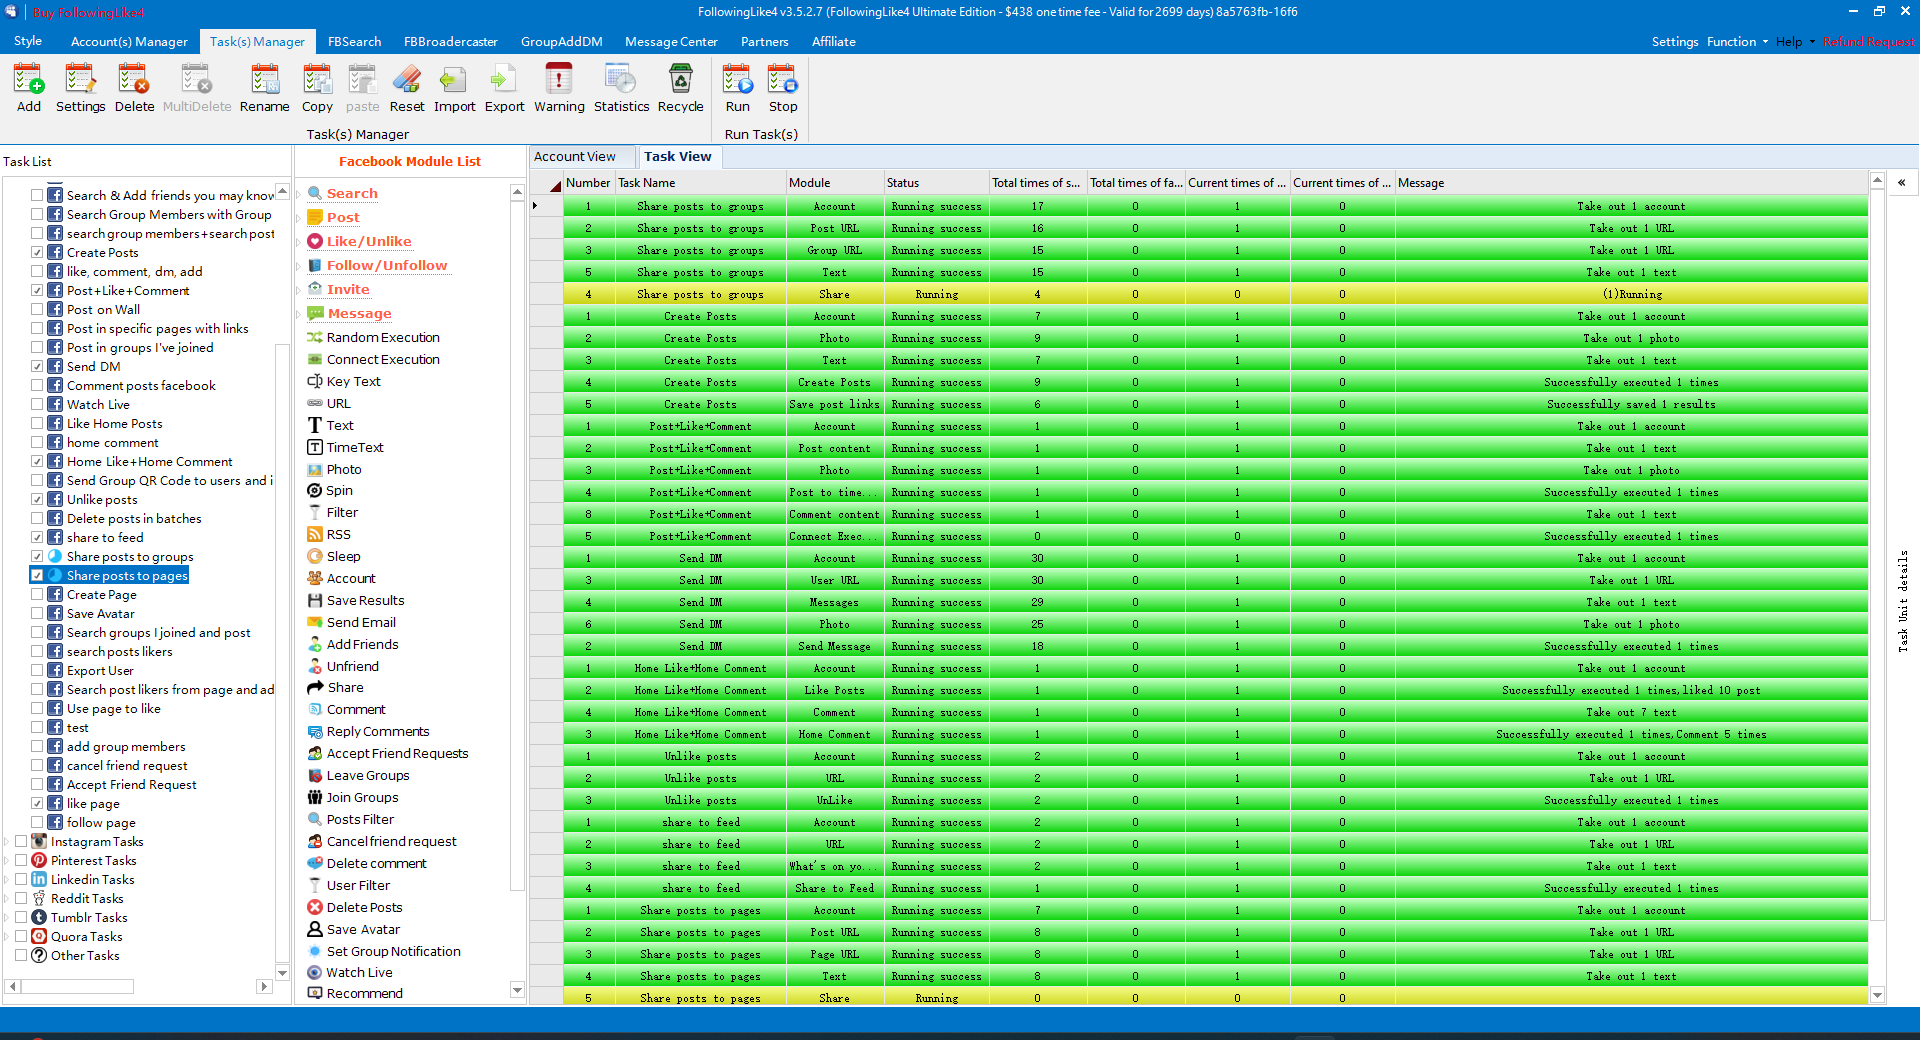
Task: Select the TimeText module
Action: click(x=345, y=448)
